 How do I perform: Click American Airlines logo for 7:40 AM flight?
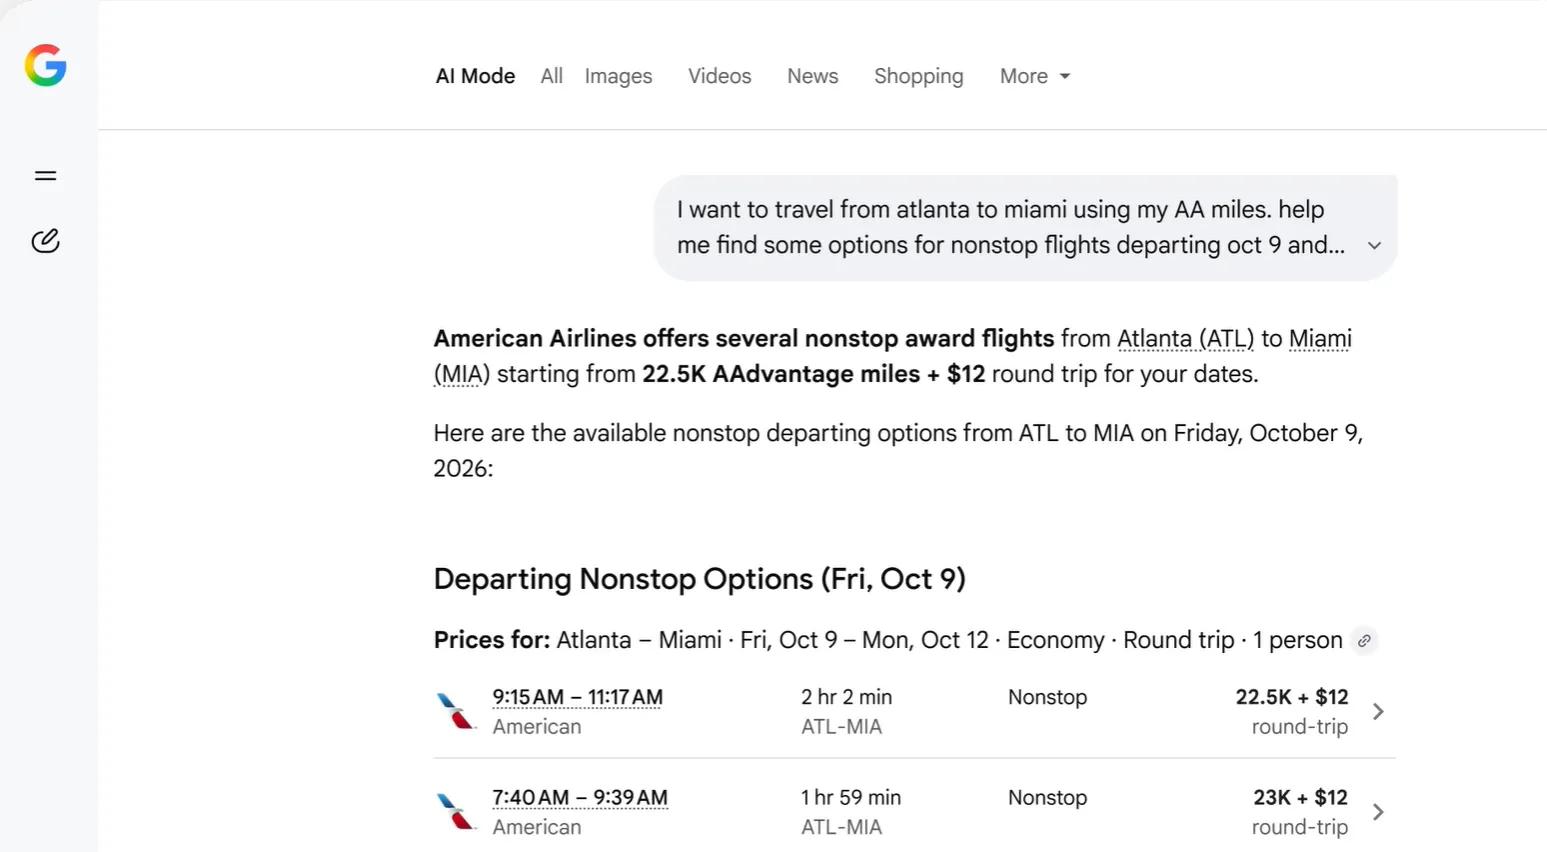(455, 811)
